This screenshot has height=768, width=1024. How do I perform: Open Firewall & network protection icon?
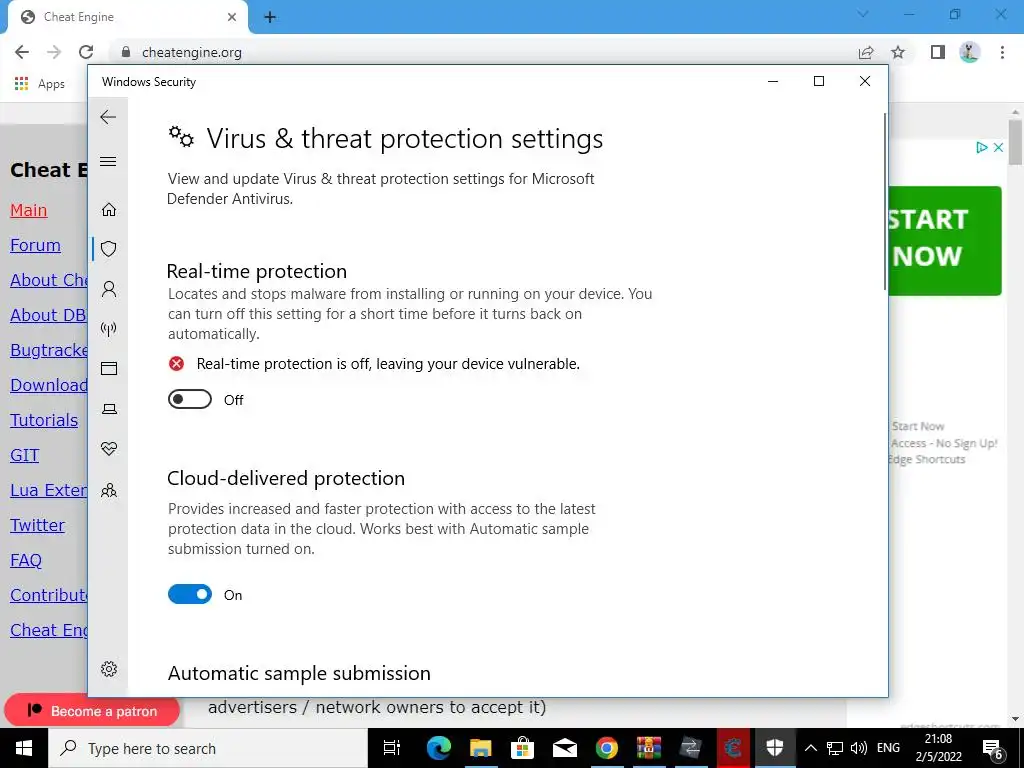coord(109,328)
